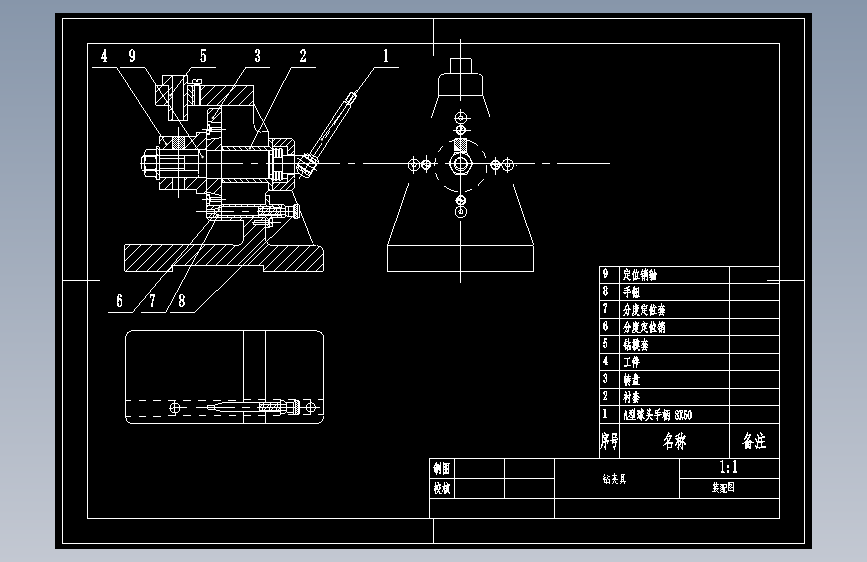Viewport: 867px width, 562px height.
Task: Pick leader callout number 6 below section view
Action: click(119, 301)
